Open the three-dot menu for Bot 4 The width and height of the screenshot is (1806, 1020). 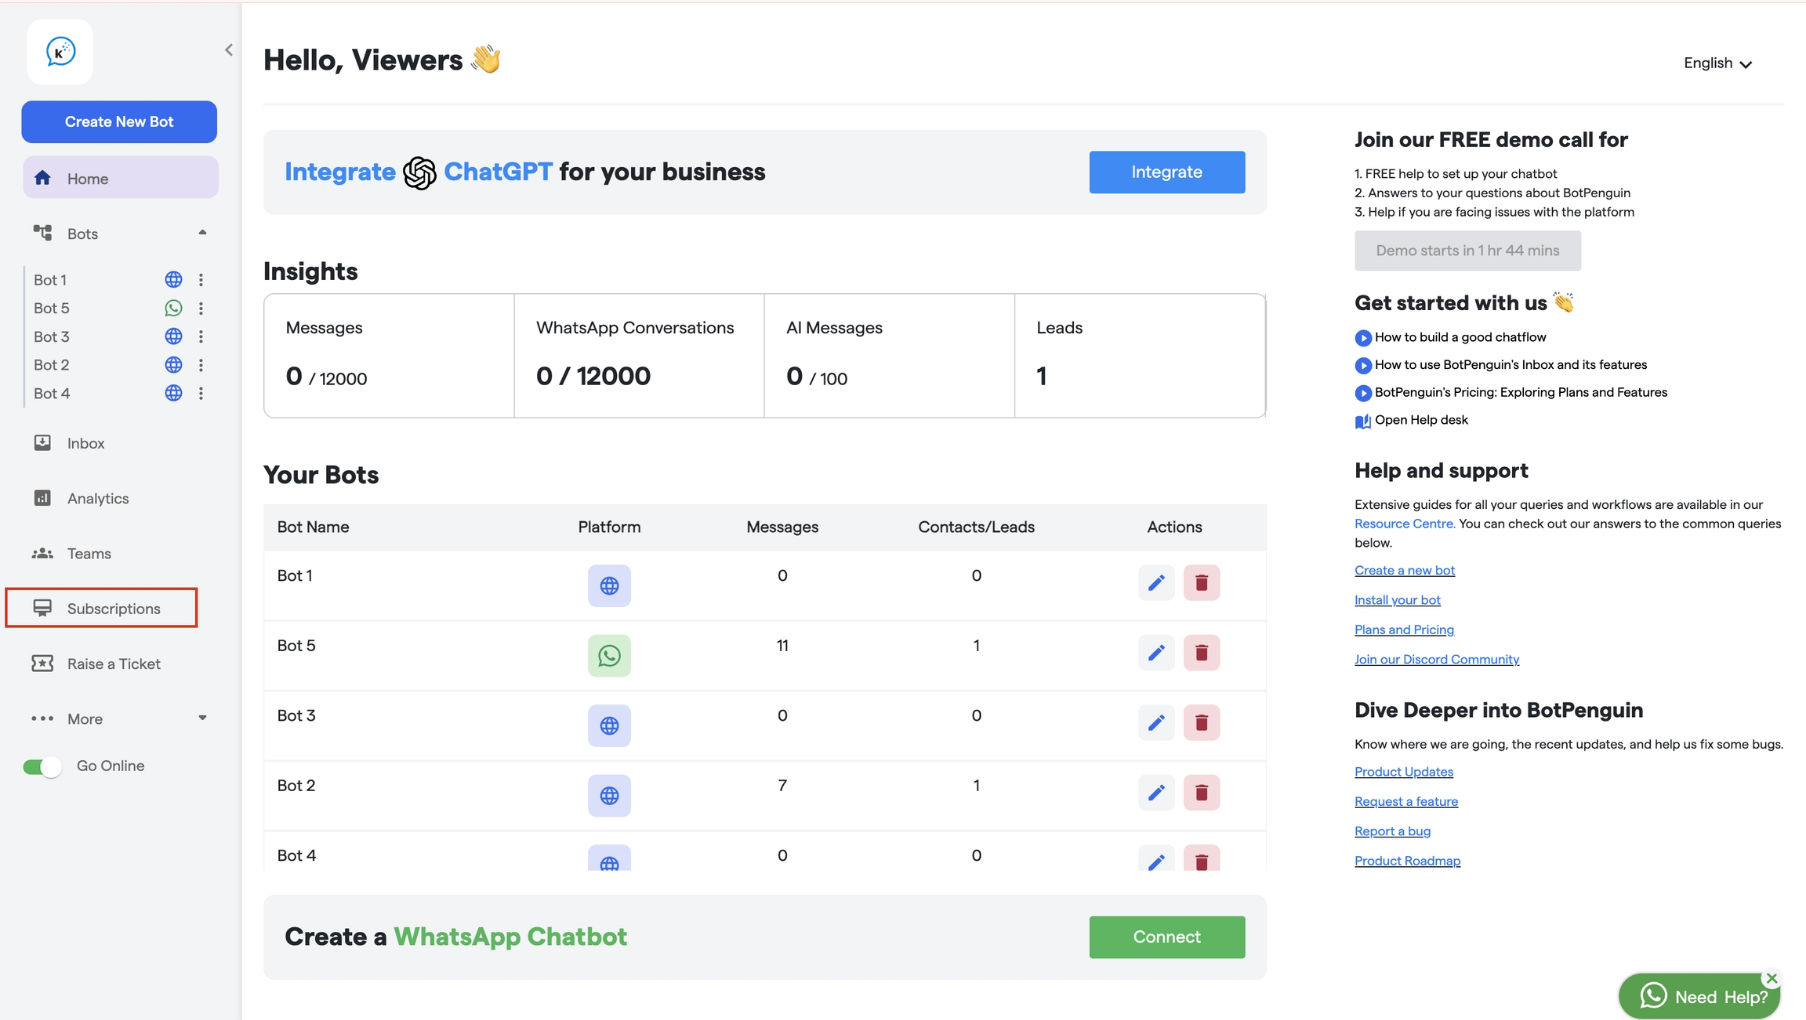click(x=201, y=394)
